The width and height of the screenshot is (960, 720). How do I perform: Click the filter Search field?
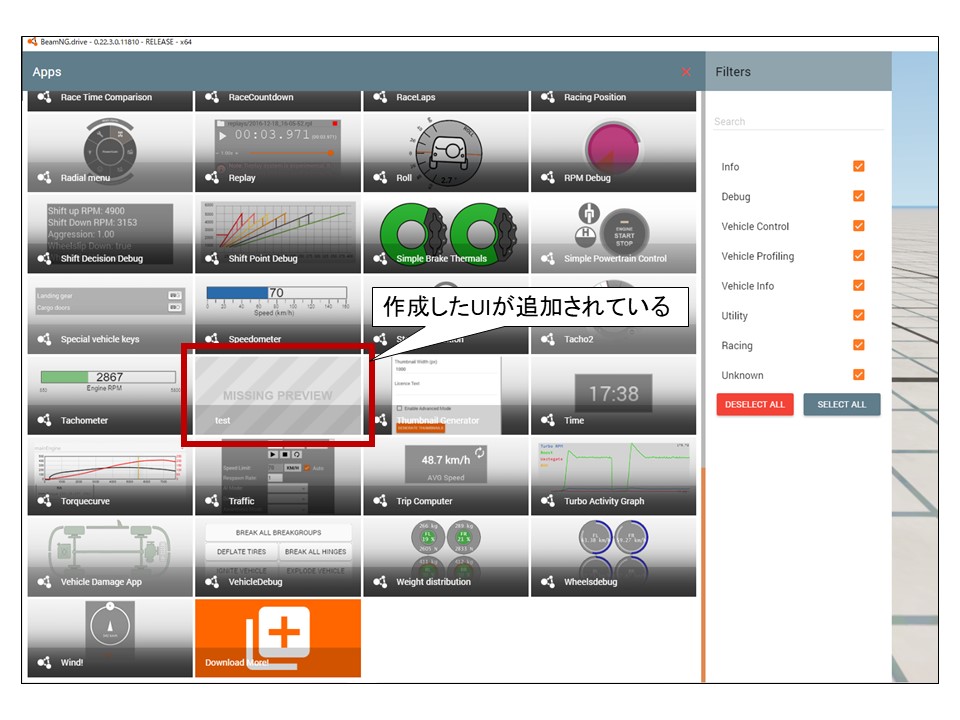click(x=797, y=122)
